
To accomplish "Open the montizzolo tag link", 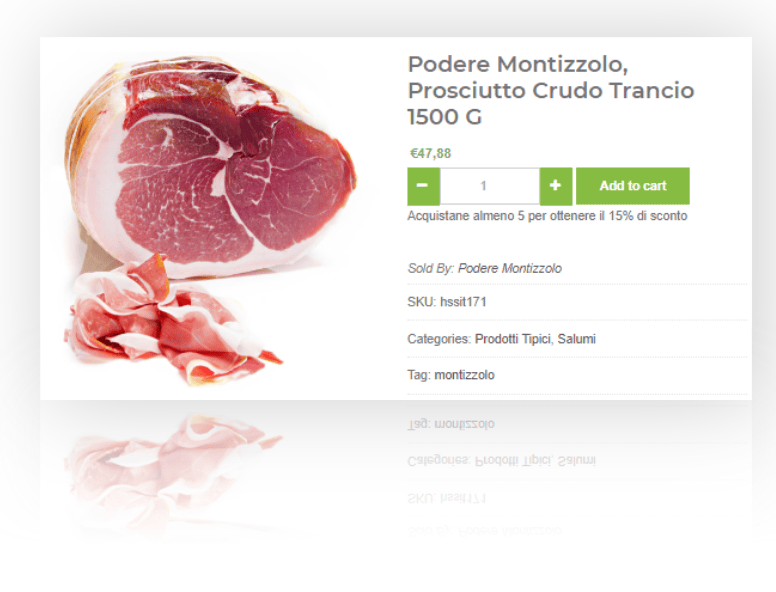I will pos(464,375).
